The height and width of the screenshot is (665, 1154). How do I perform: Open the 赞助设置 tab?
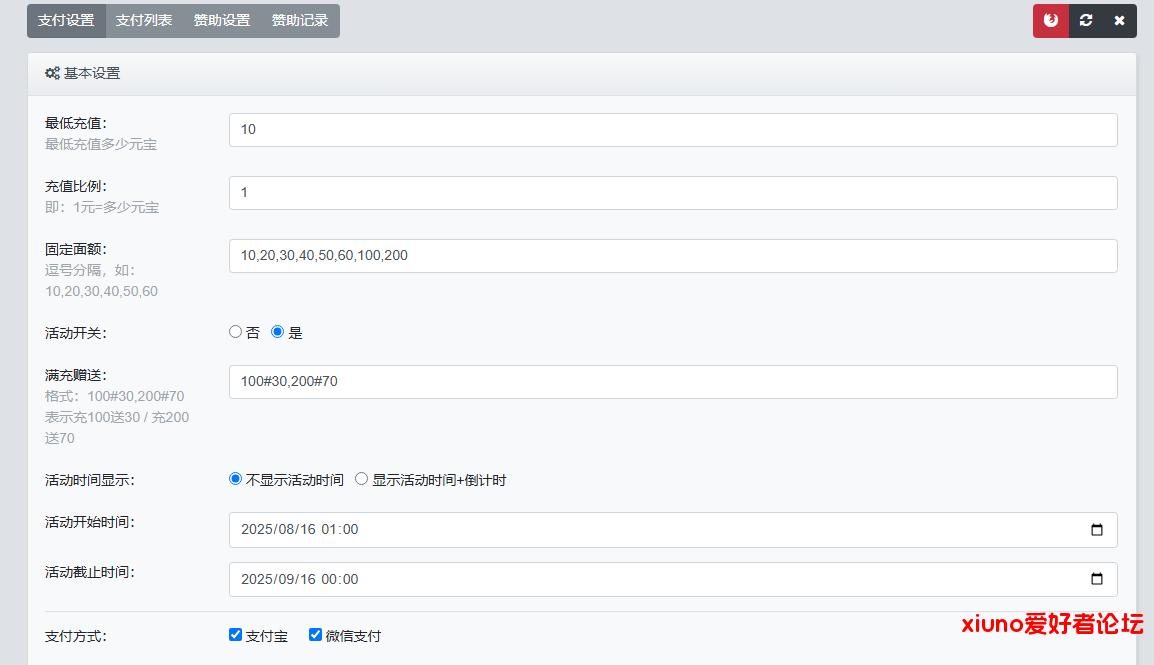(222, 21)
